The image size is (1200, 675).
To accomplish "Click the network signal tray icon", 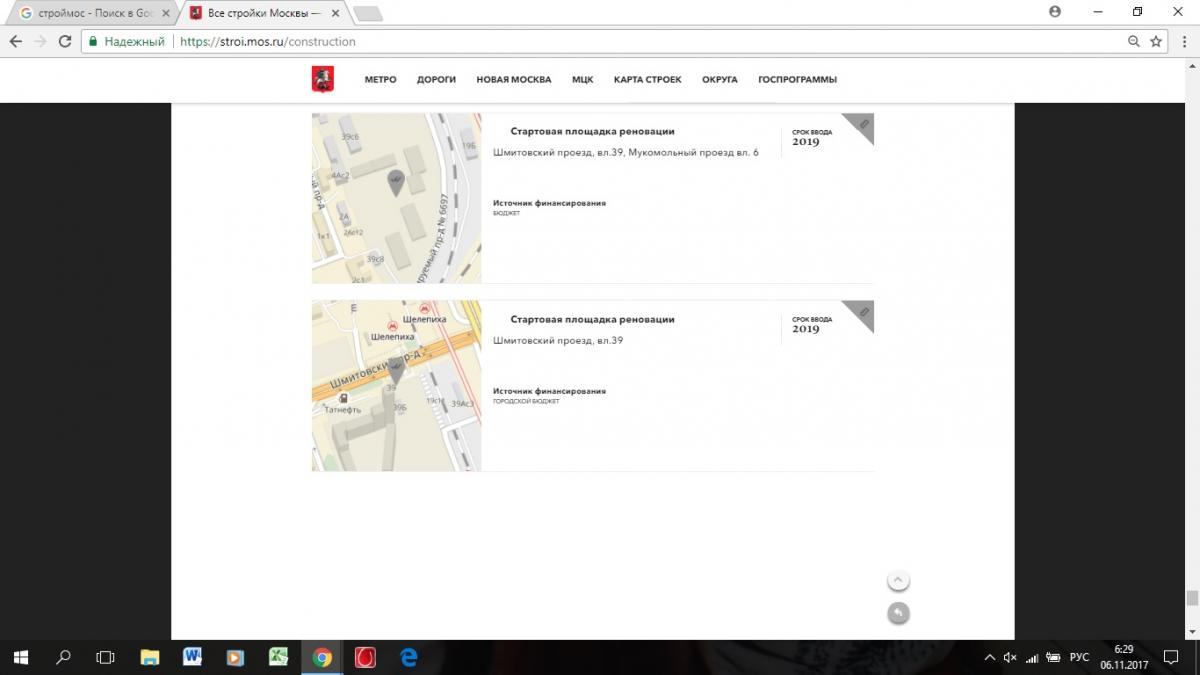I will 1032,658.
